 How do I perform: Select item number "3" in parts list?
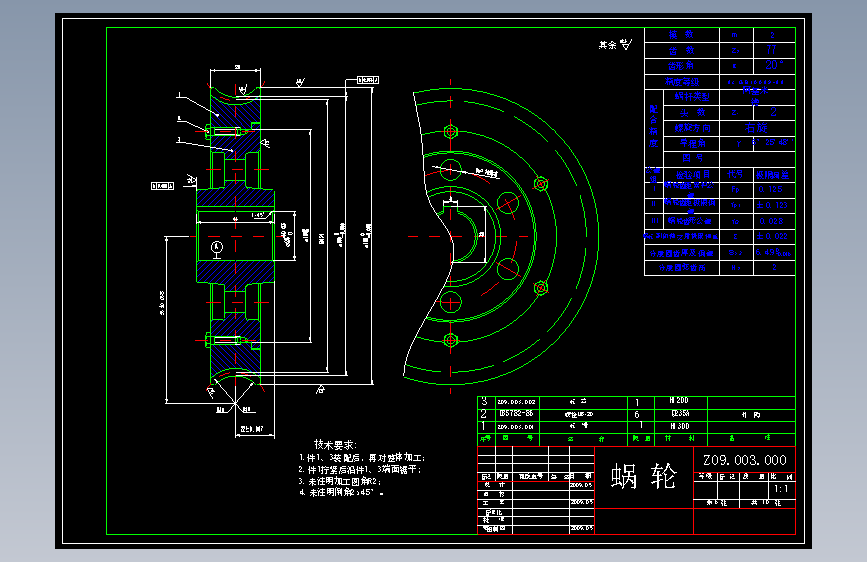tap(484, 401)
